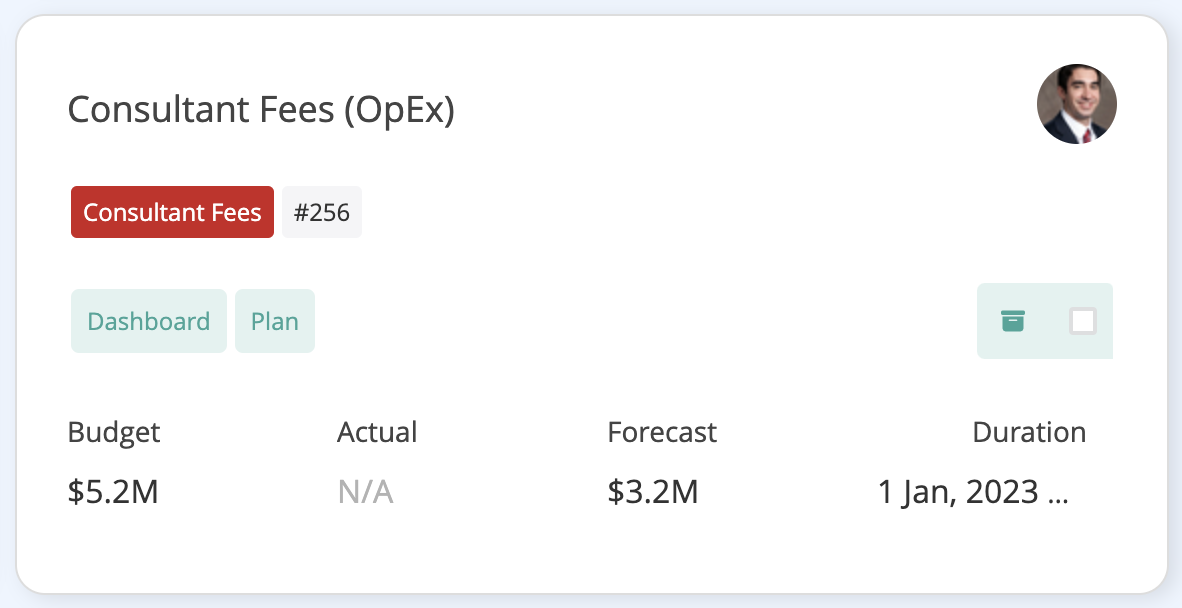Click the Forecast column label
Viewport: 1182px width, 608px height.
coord(662,432)
